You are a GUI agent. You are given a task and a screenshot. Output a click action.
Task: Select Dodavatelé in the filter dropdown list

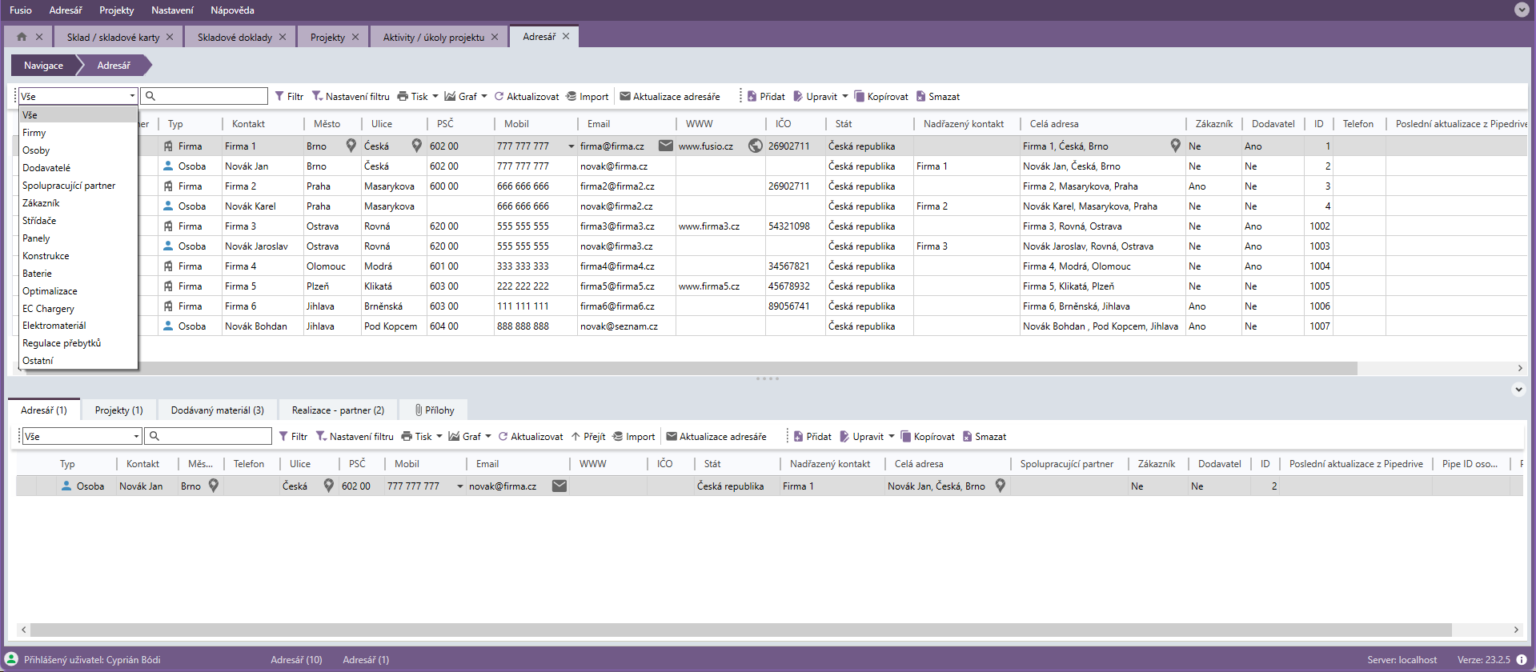click(78, 168)
